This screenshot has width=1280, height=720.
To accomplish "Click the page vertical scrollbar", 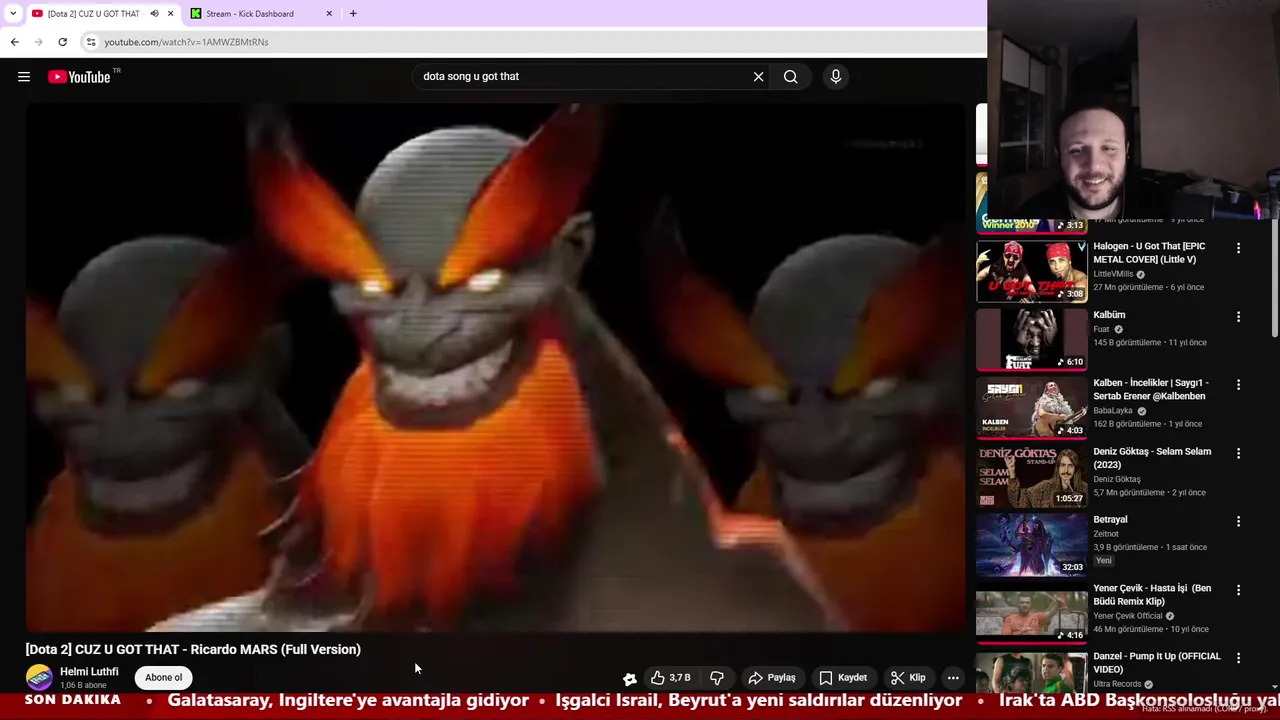I will point(1274,276).
